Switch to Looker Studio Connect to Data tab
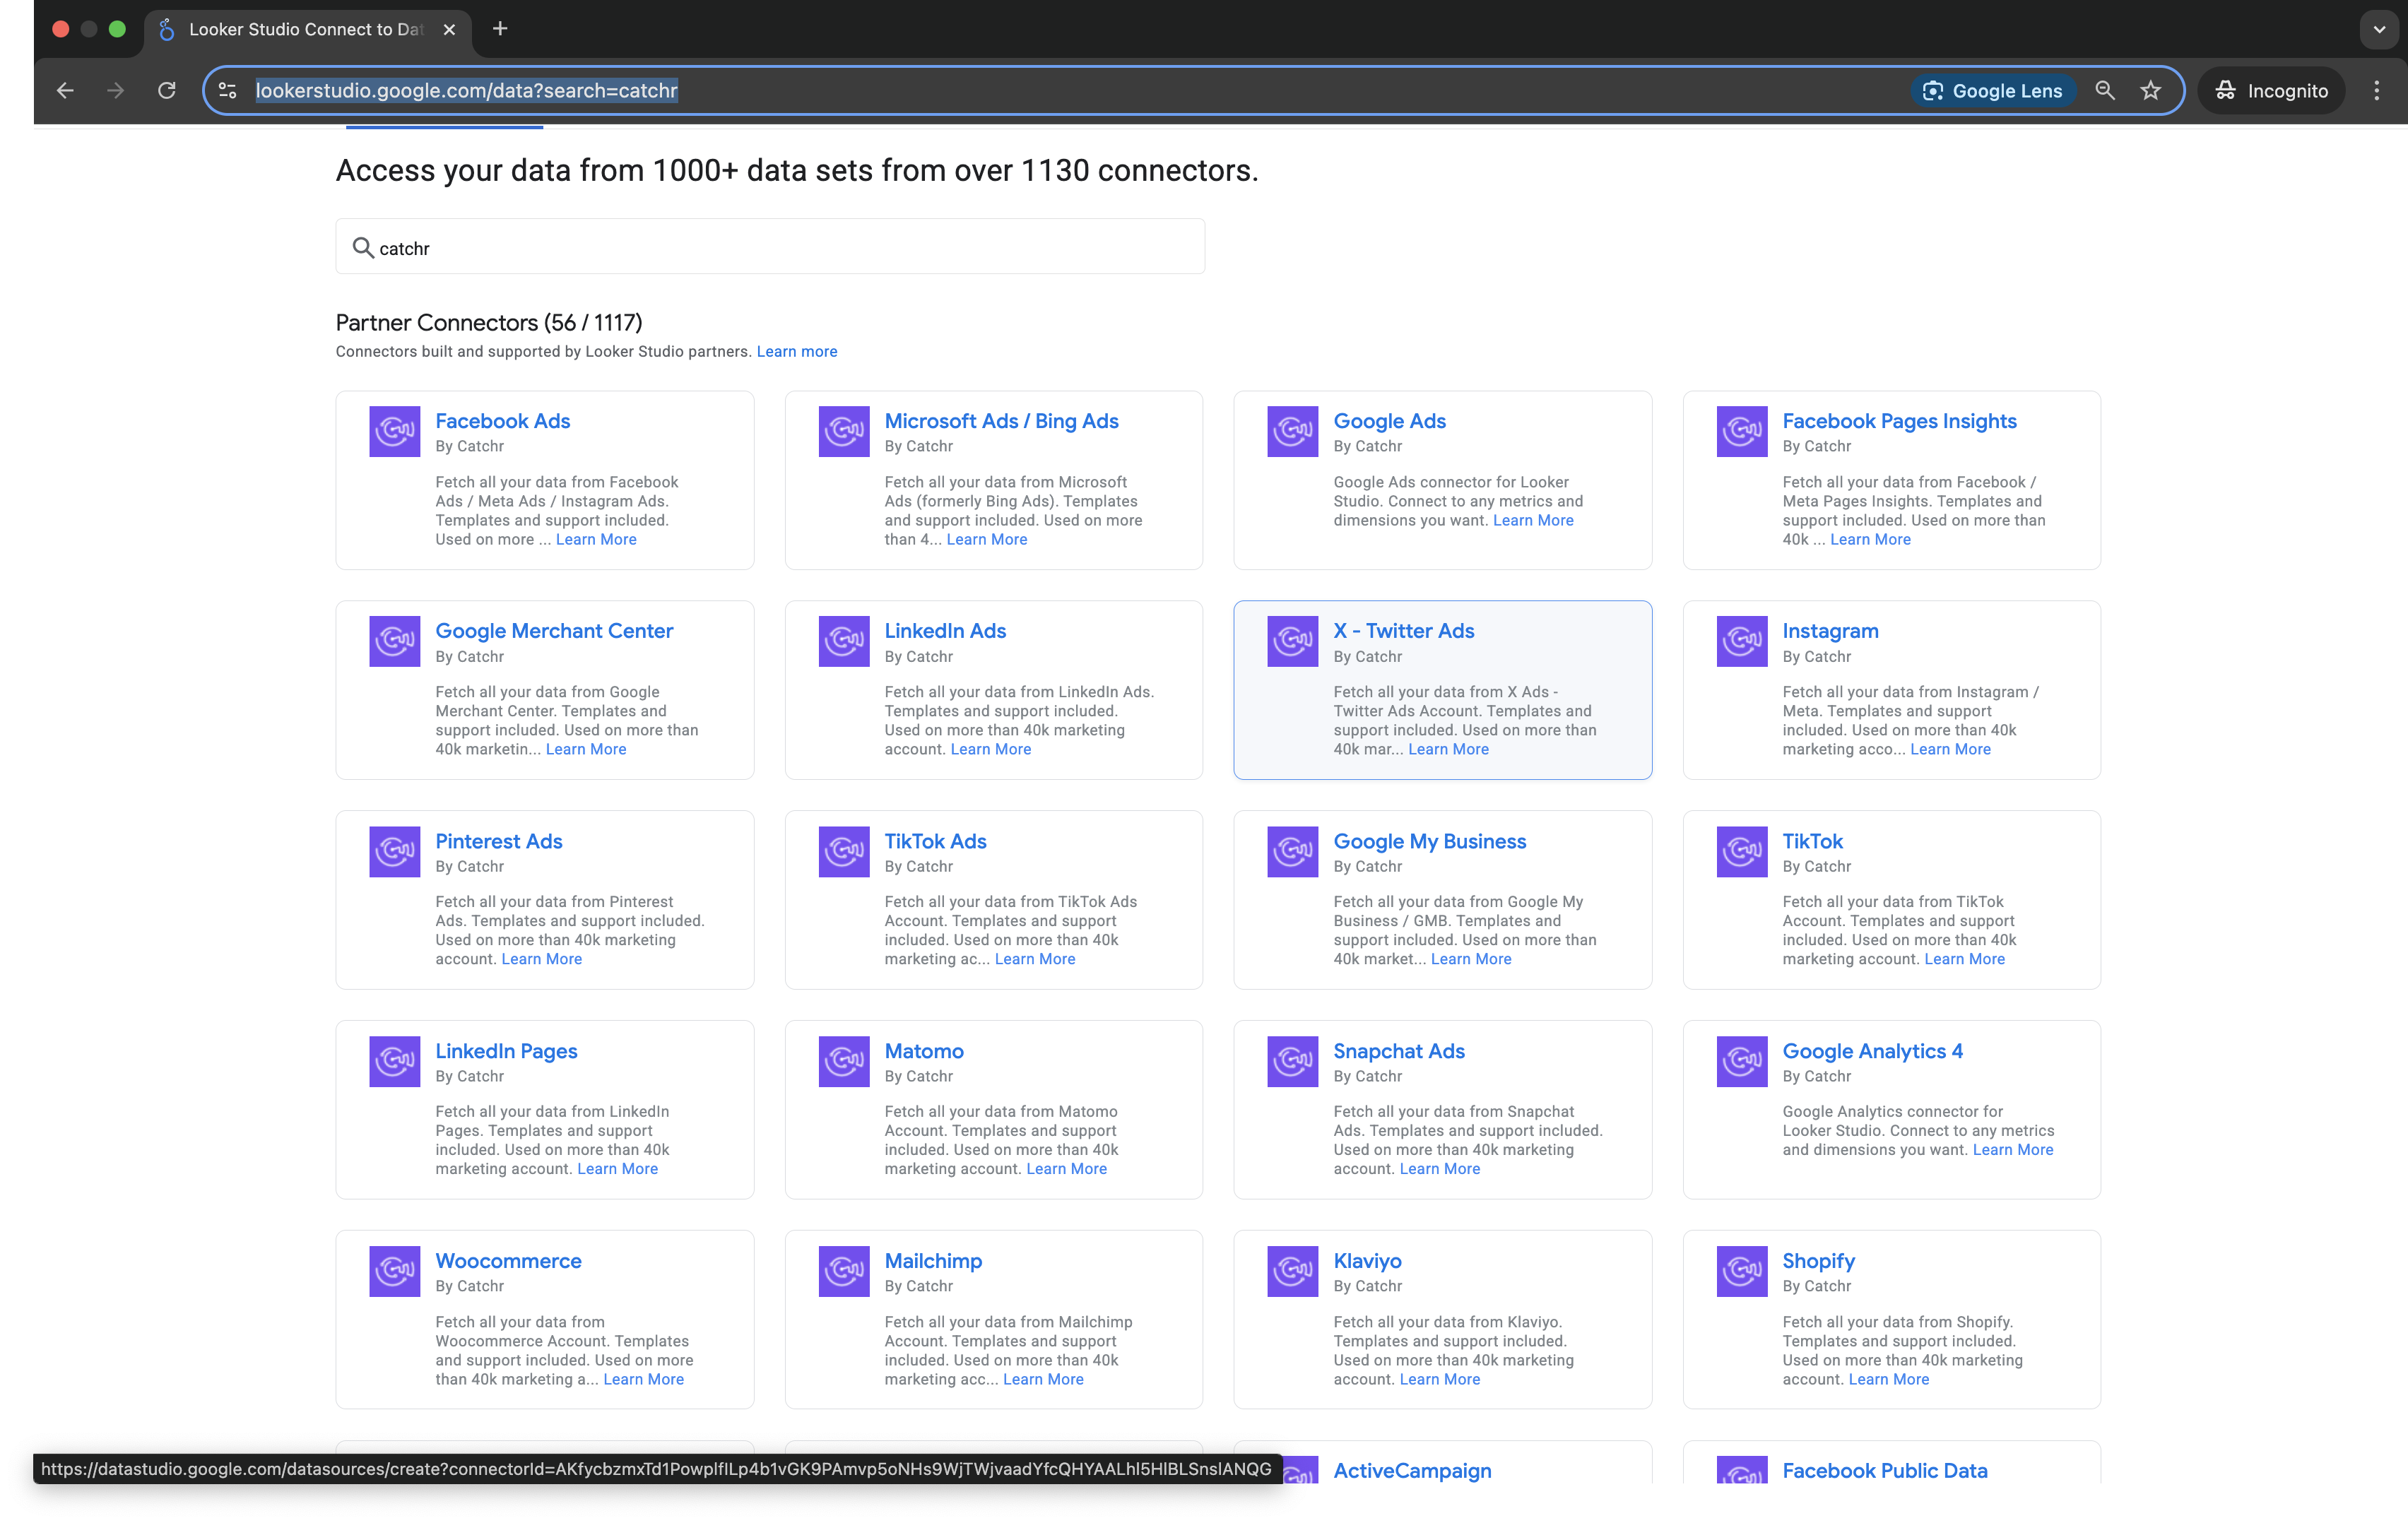The image size is (2408, 1523). click(x=305, y=29)
